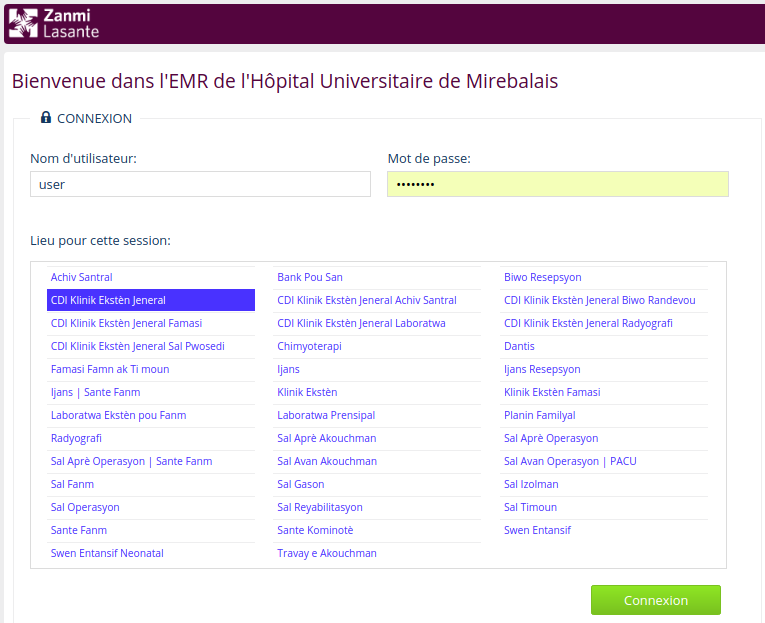Select Sal Avan Akouchman
This screenshot has height=623, width=765.
tap(377, 461)
